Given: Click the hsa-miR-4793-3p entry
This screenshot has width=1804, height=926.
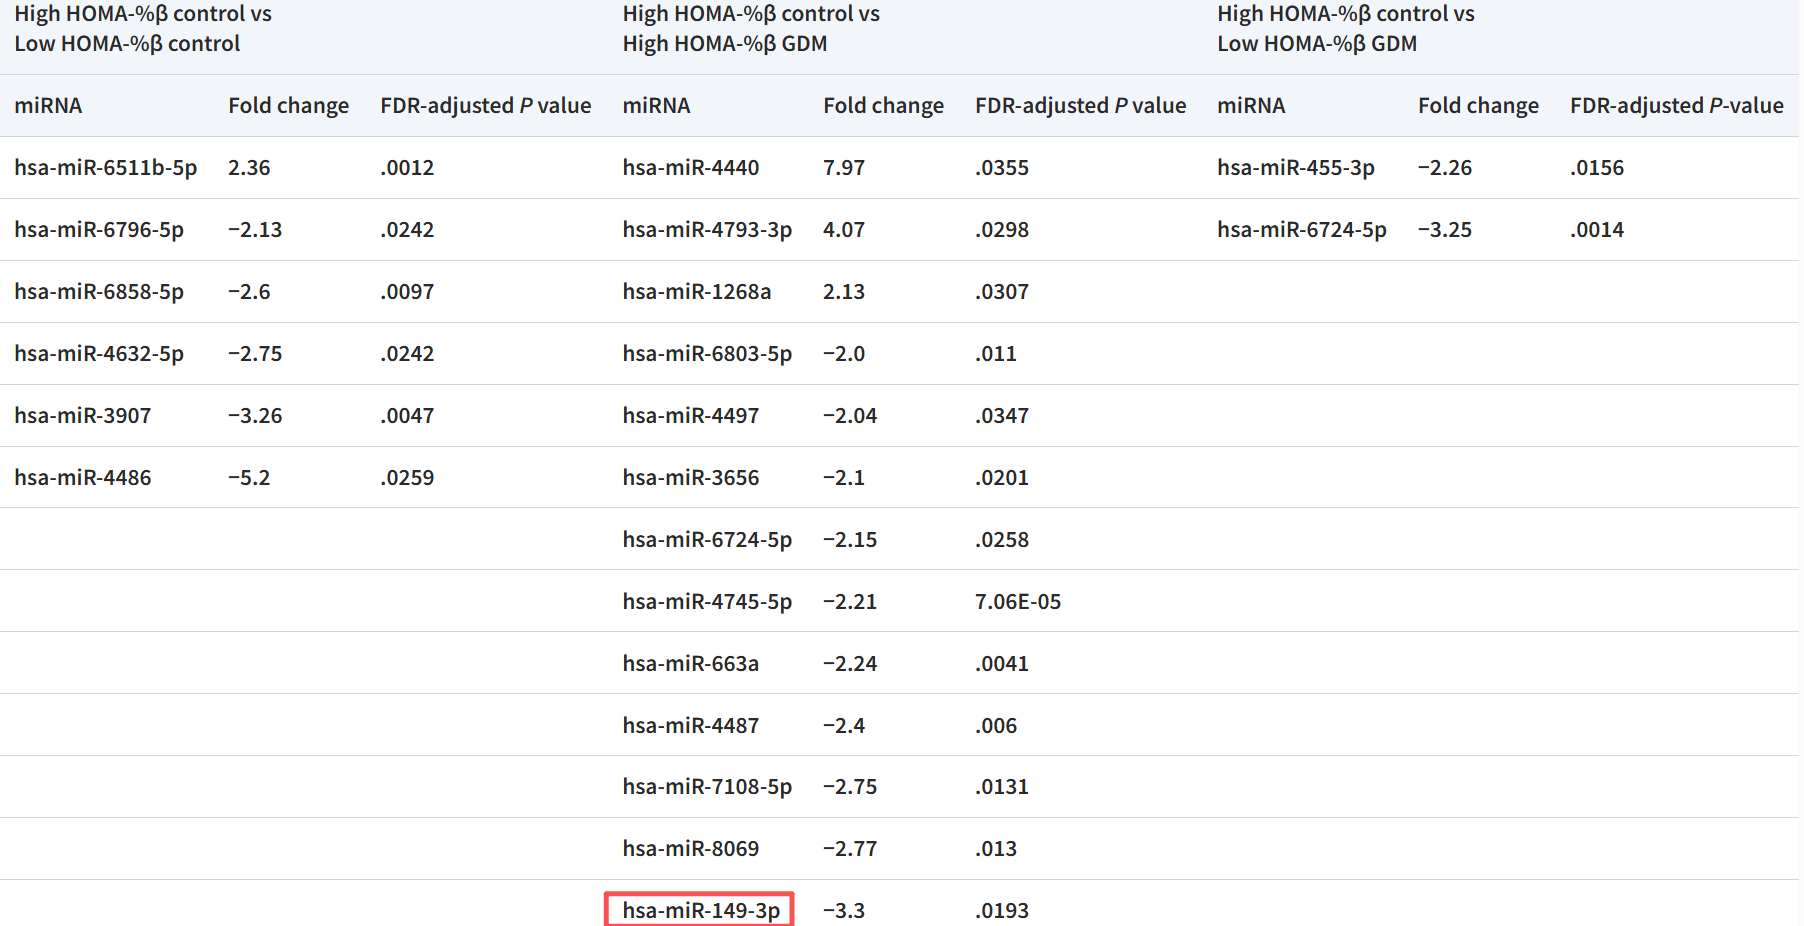Looking at the screenshot, I should [x=706, y=230].
